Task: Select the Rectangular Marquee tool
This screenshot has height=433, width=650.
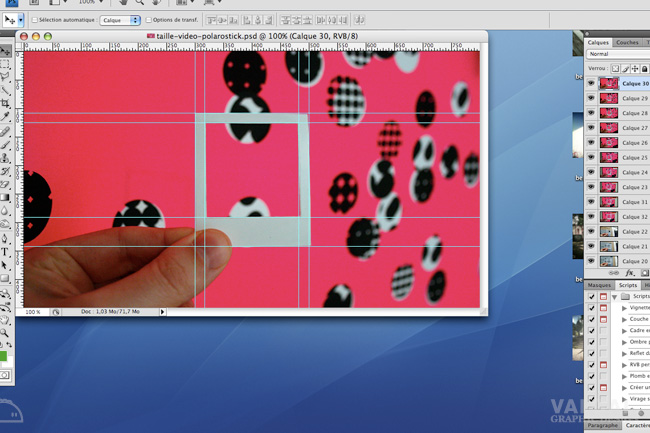Action: click(x=5, y=65)
